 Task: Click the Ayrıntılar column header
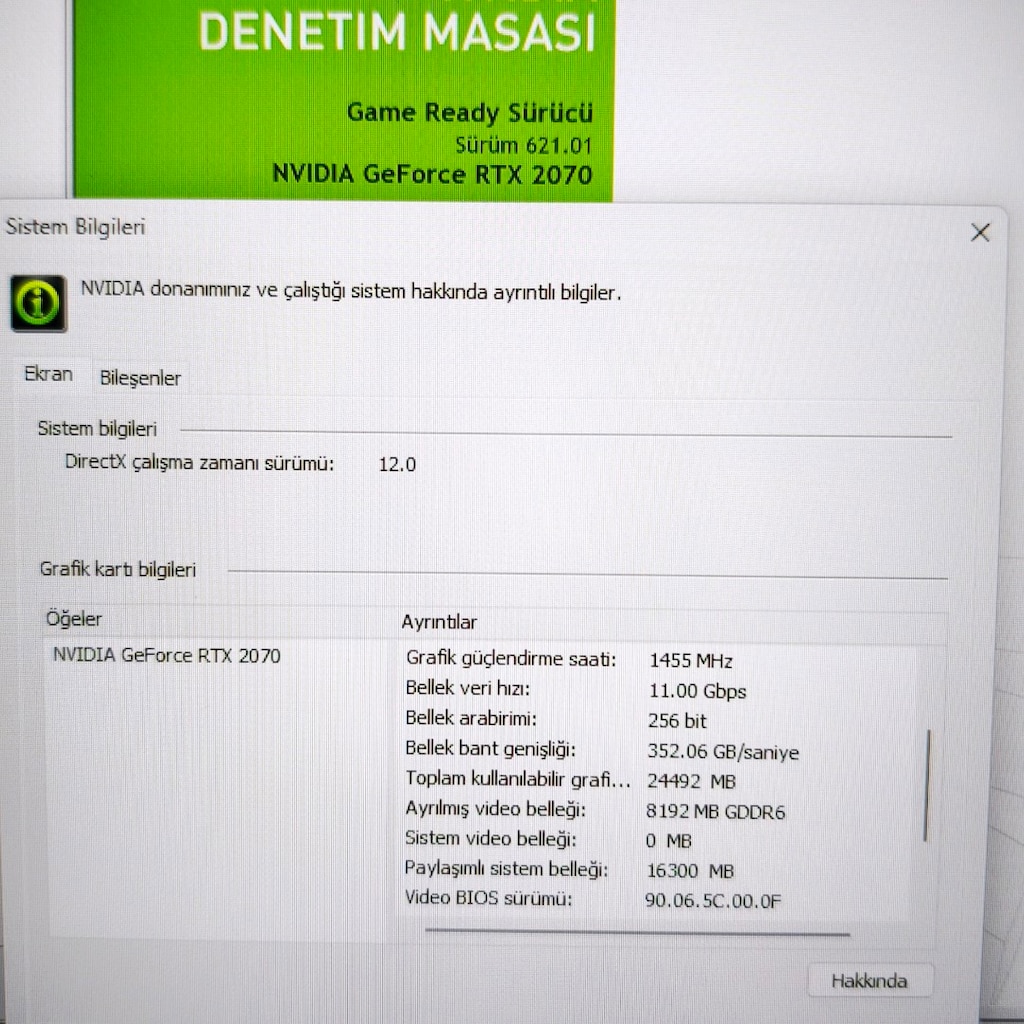pyautogui.click(x=439, y=622)
